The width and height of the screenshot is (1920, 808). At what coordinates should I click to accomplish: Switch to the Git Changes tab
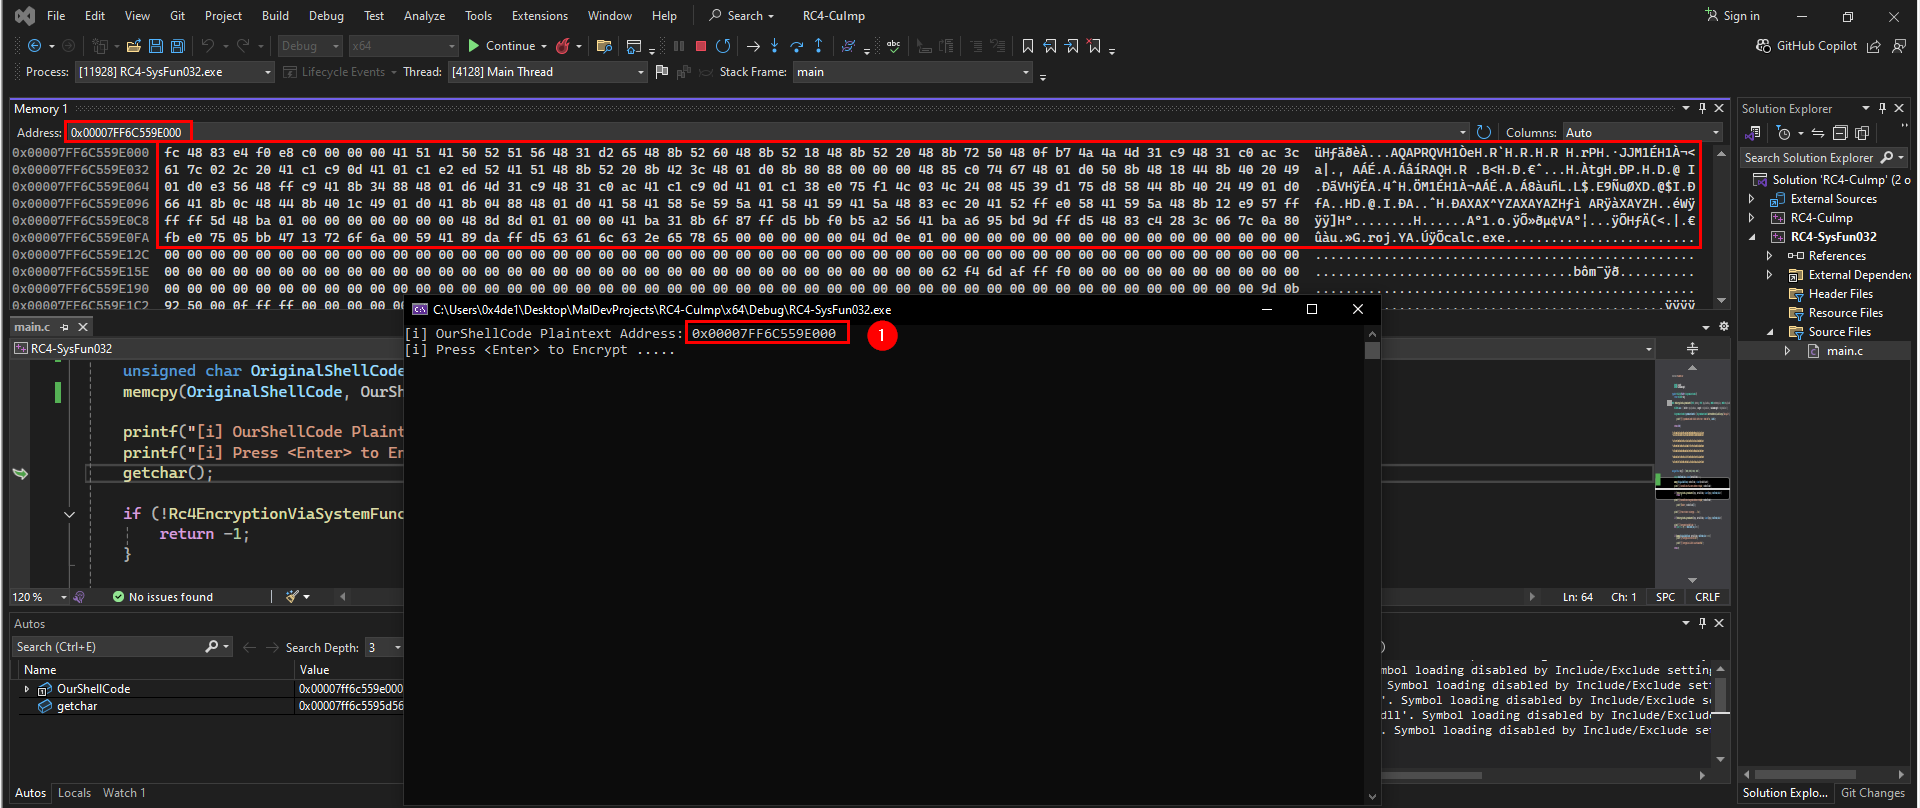pos(1873,793)
